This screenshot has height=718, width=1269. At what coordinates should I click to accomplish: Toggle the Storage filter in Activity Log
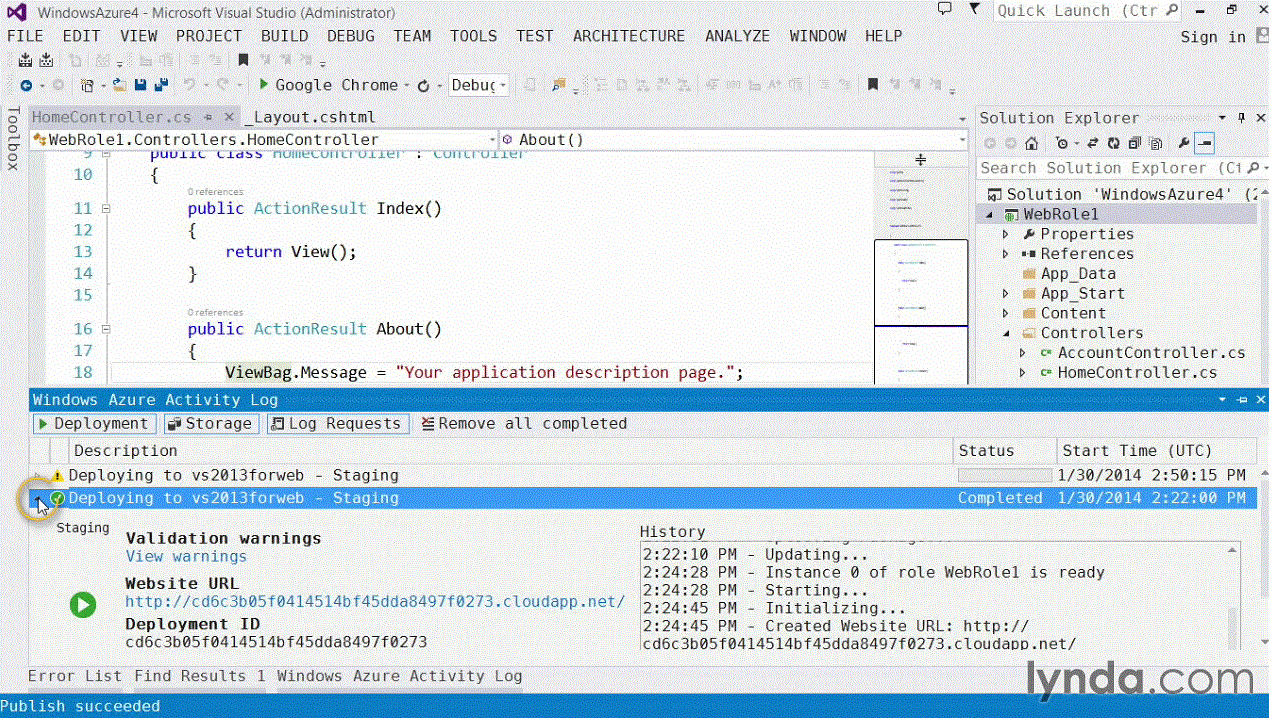(x=211, y=424)
